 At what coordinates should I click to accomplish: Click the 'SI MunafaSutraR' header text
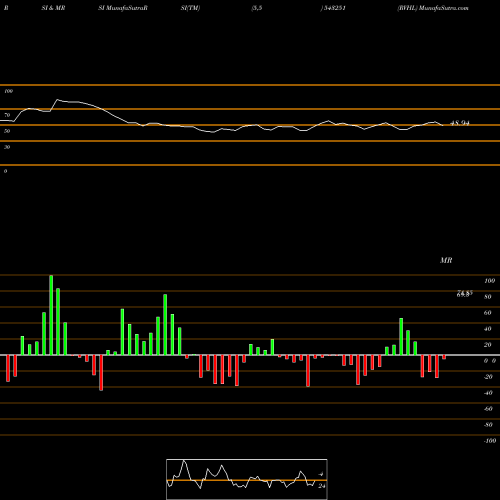tap(123, 8)
